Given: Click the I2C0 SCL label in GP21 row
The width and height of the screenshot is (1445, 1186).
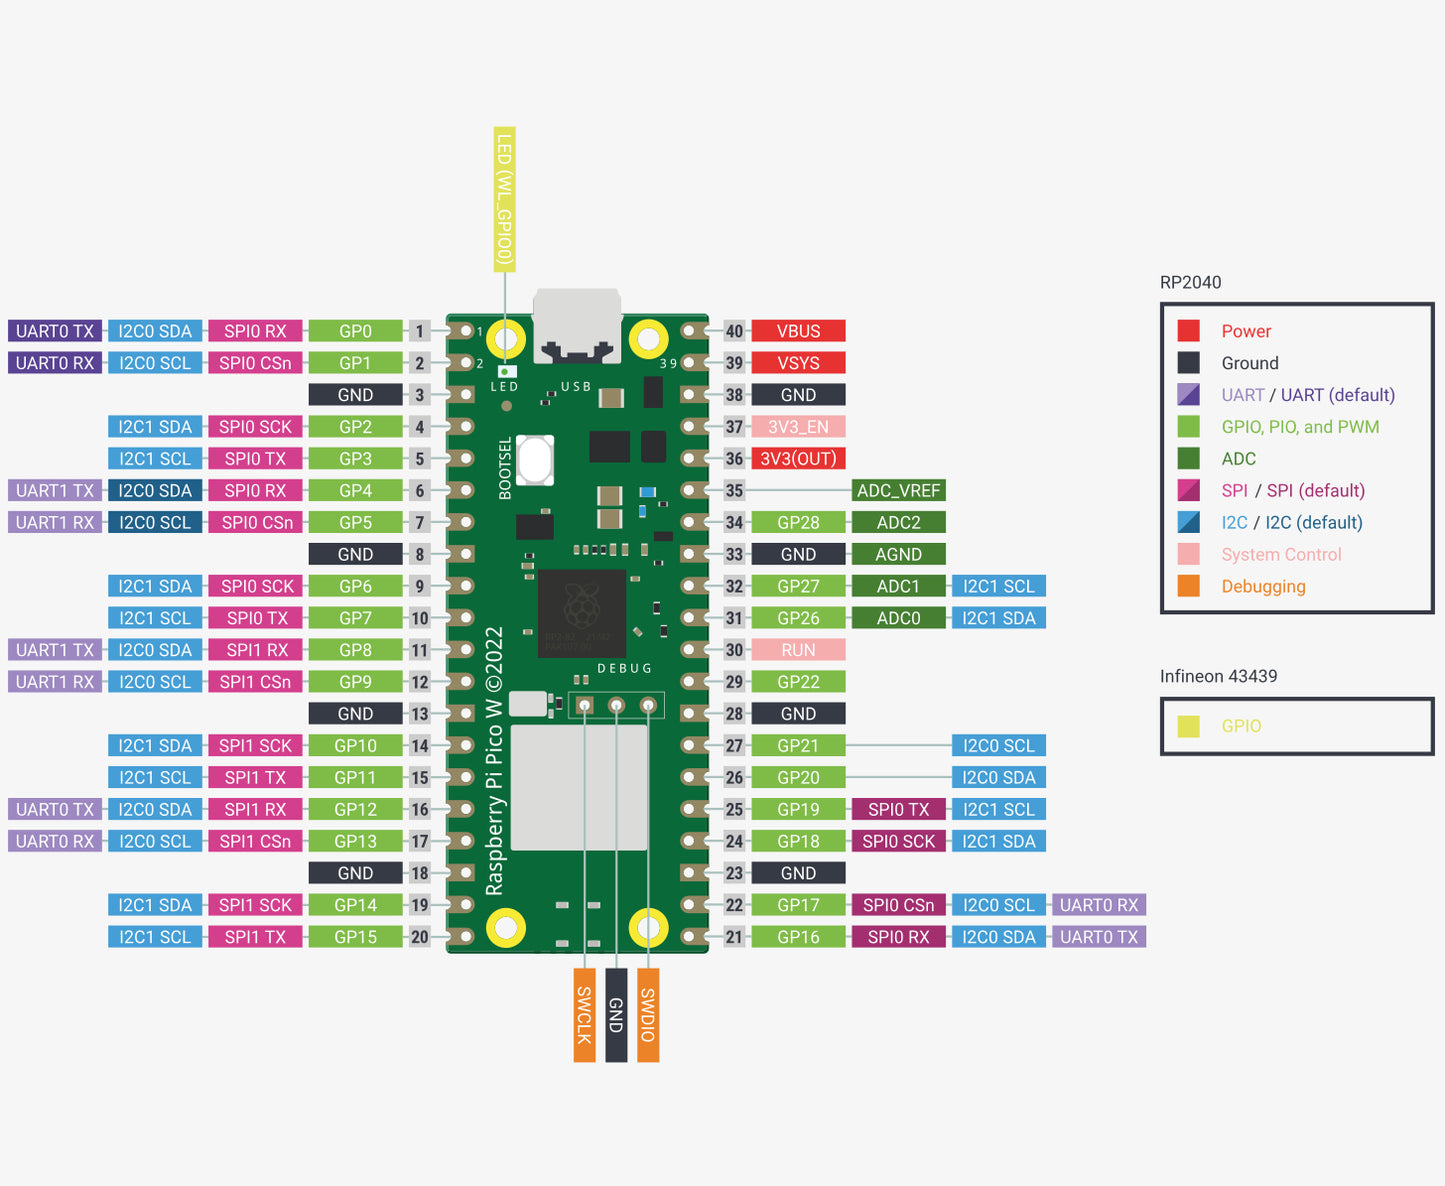Looking at the screenshot, I should tap(998, 746).
